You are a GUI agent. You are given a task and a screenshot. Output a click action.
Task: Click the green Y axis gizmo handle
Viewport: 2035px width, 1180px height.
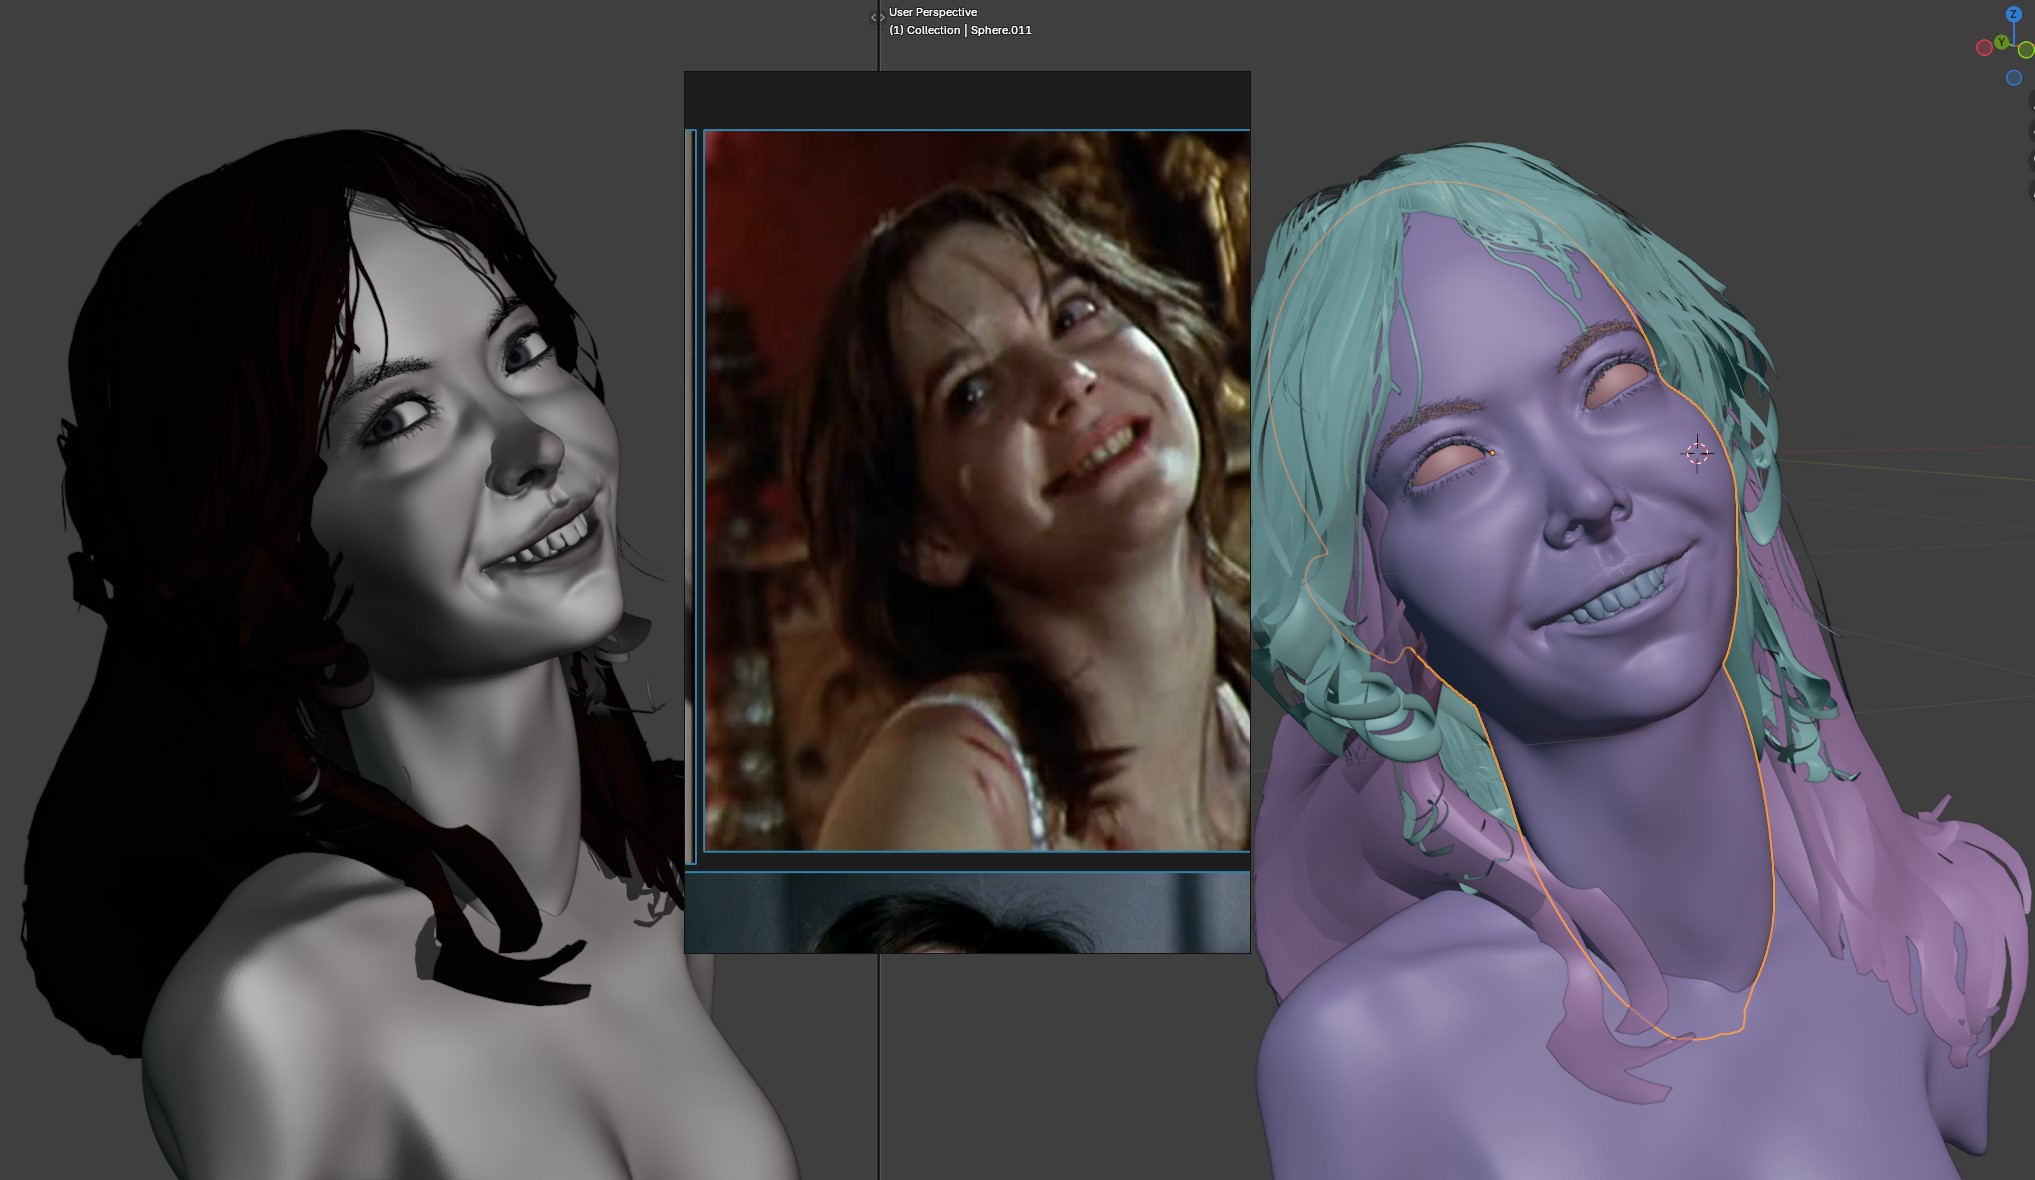[2001, 42]
